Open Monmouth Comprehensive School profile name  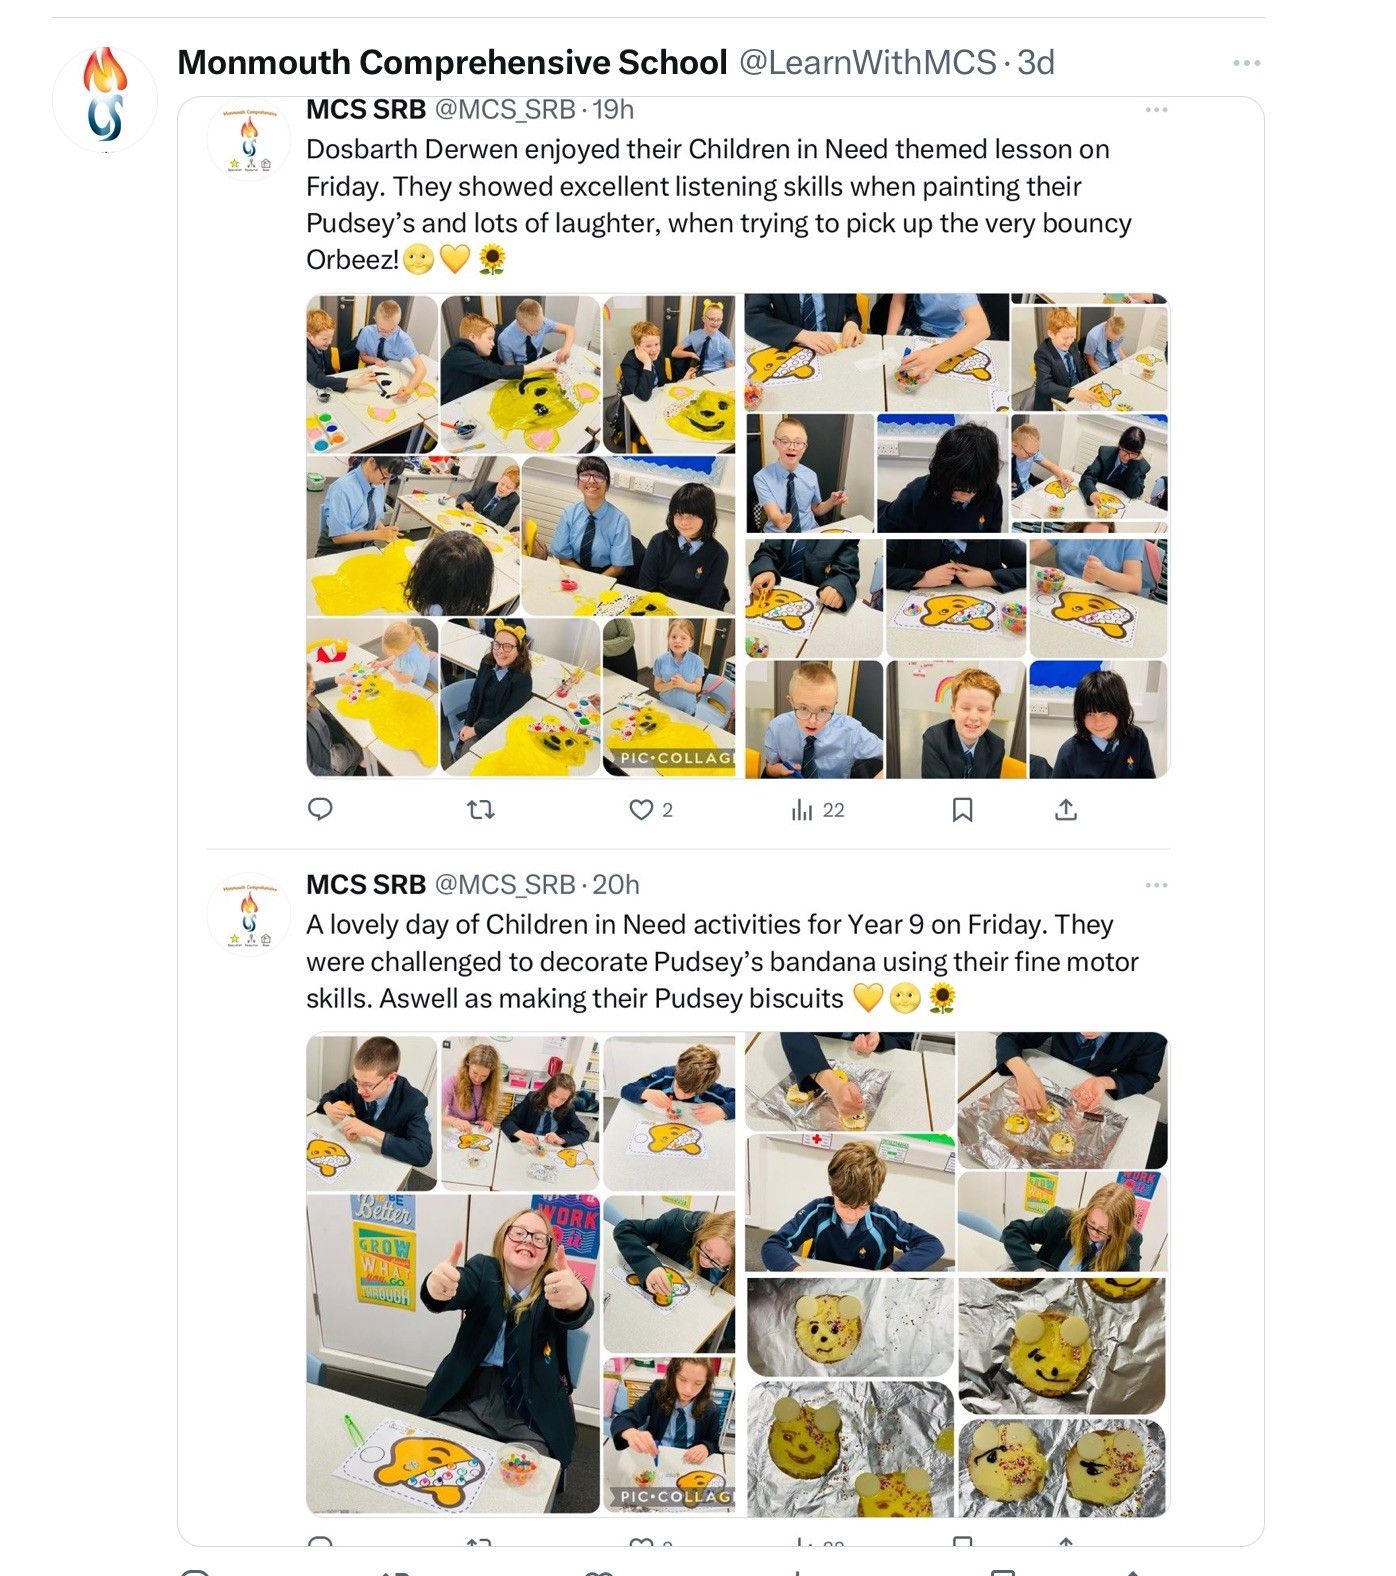pyautogui.click(x=452, y=63)
